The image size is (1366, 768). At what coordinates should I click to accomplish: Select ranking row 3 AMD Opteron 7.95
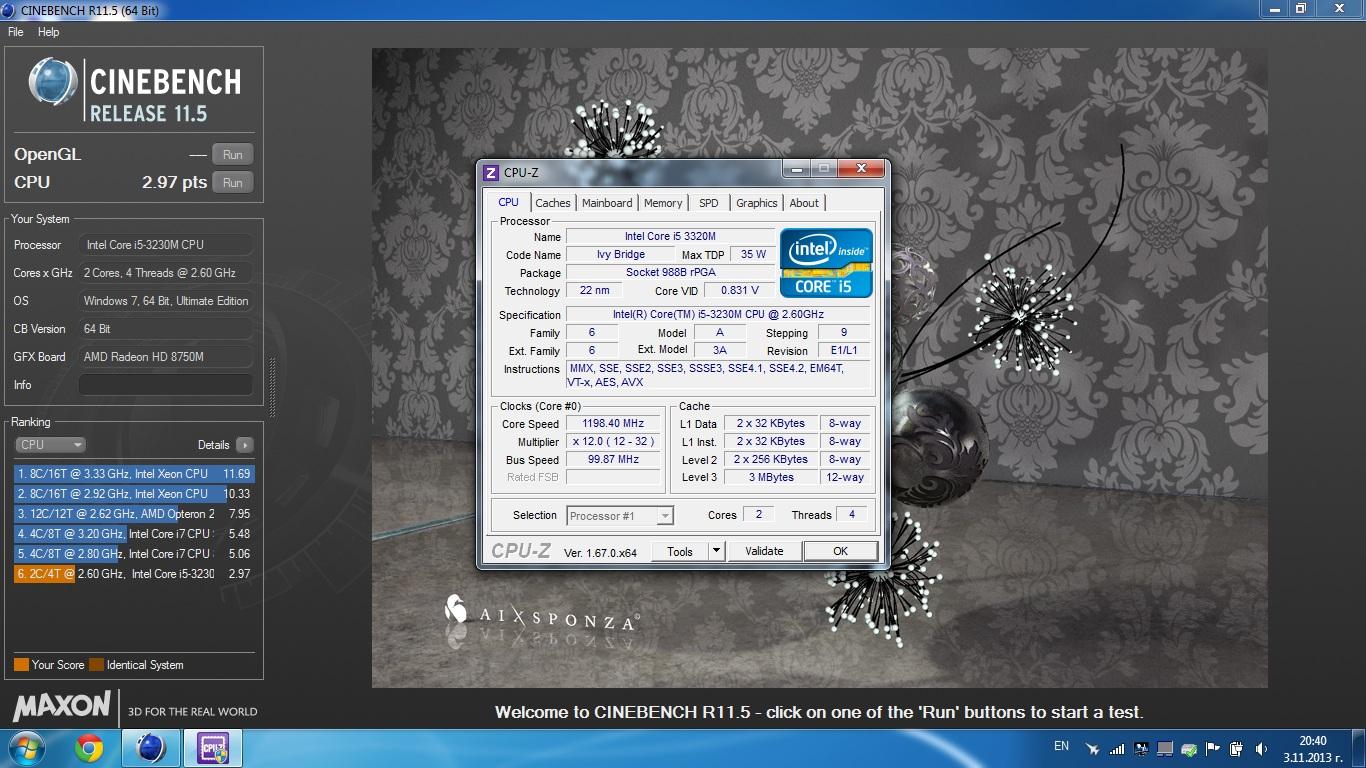(134, 514)
